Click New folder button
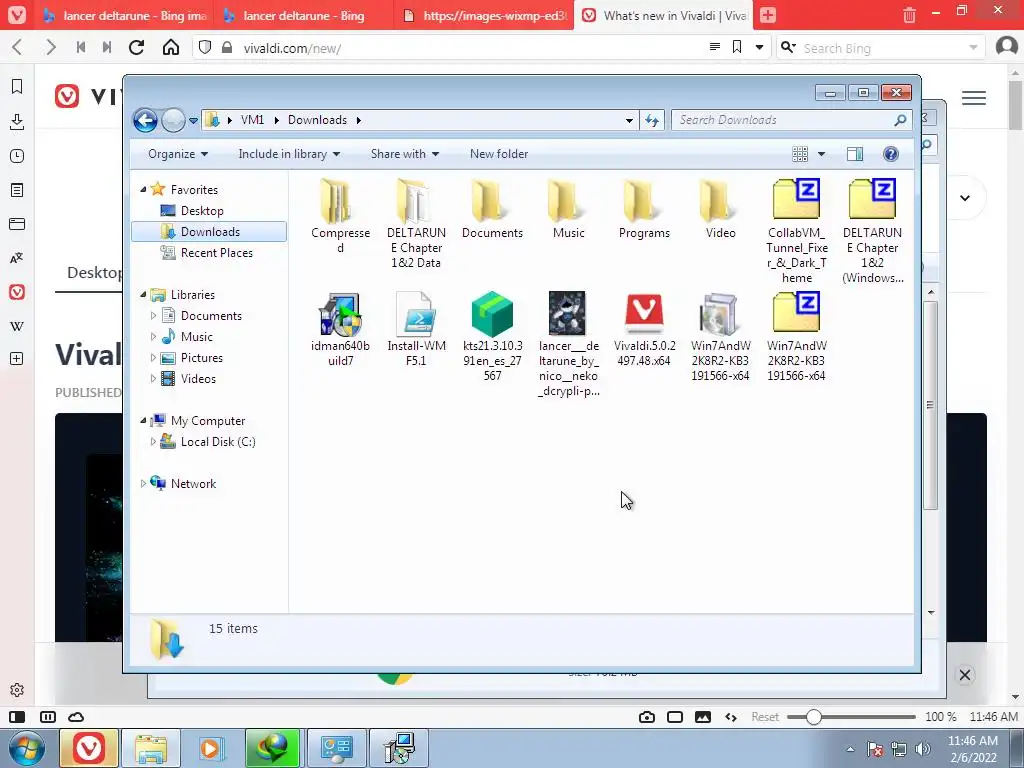1024x768 pixels. [499, 154]
